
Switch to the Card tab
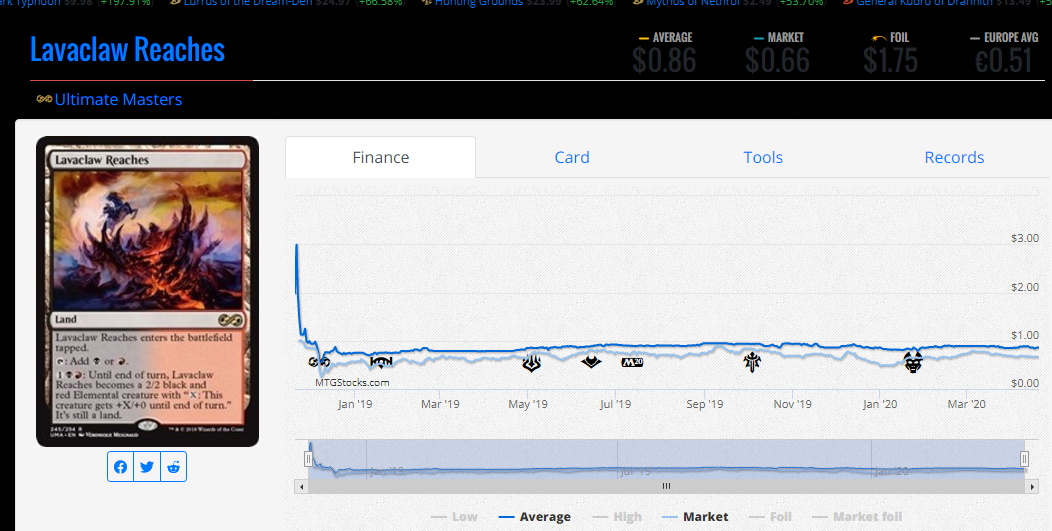[572, 157]
